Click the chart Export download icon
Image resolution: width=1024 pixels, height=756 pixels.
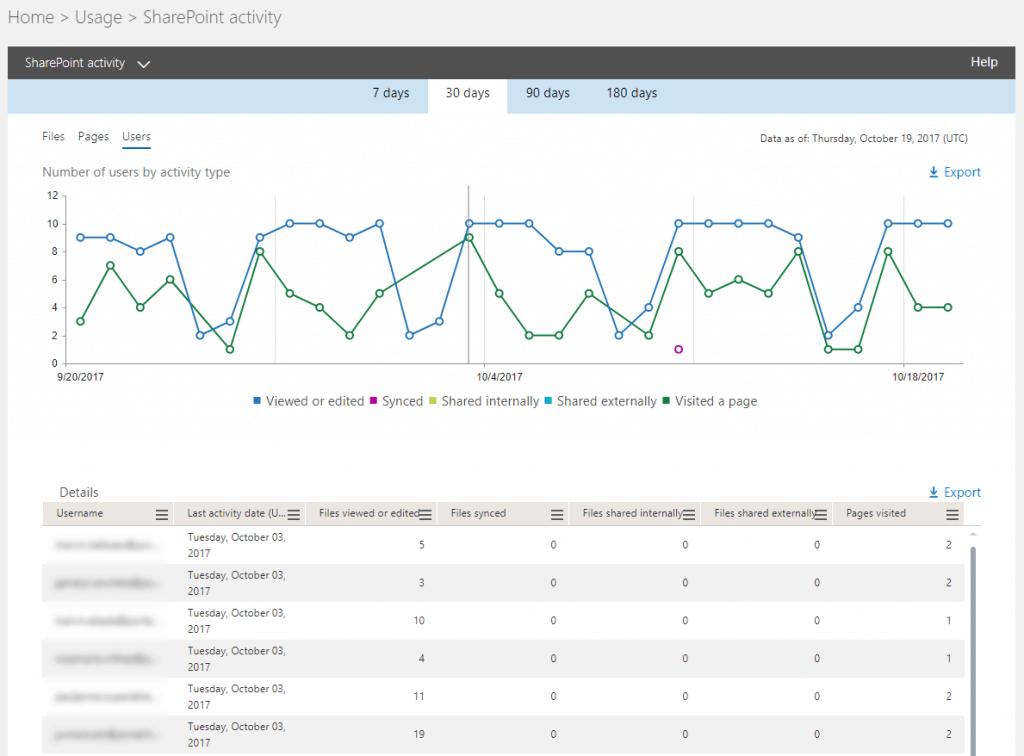tap(934, 172)
